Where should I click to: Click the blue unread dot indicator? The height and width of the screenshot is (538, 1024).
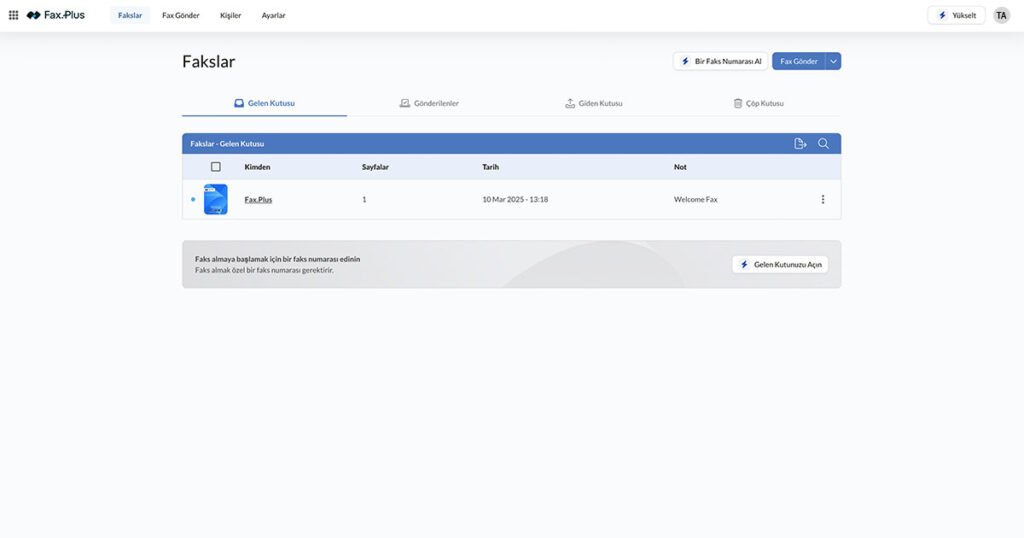(193, 199)
